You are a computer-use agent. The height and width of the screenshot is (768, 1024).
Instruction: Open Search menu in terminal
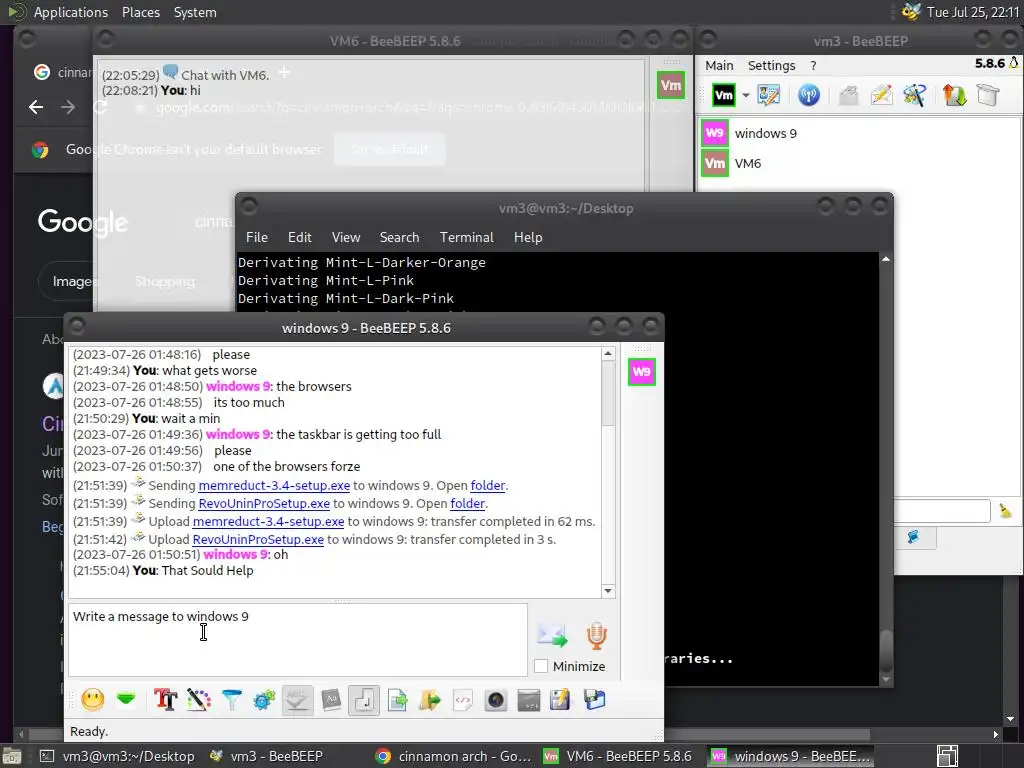399,237
